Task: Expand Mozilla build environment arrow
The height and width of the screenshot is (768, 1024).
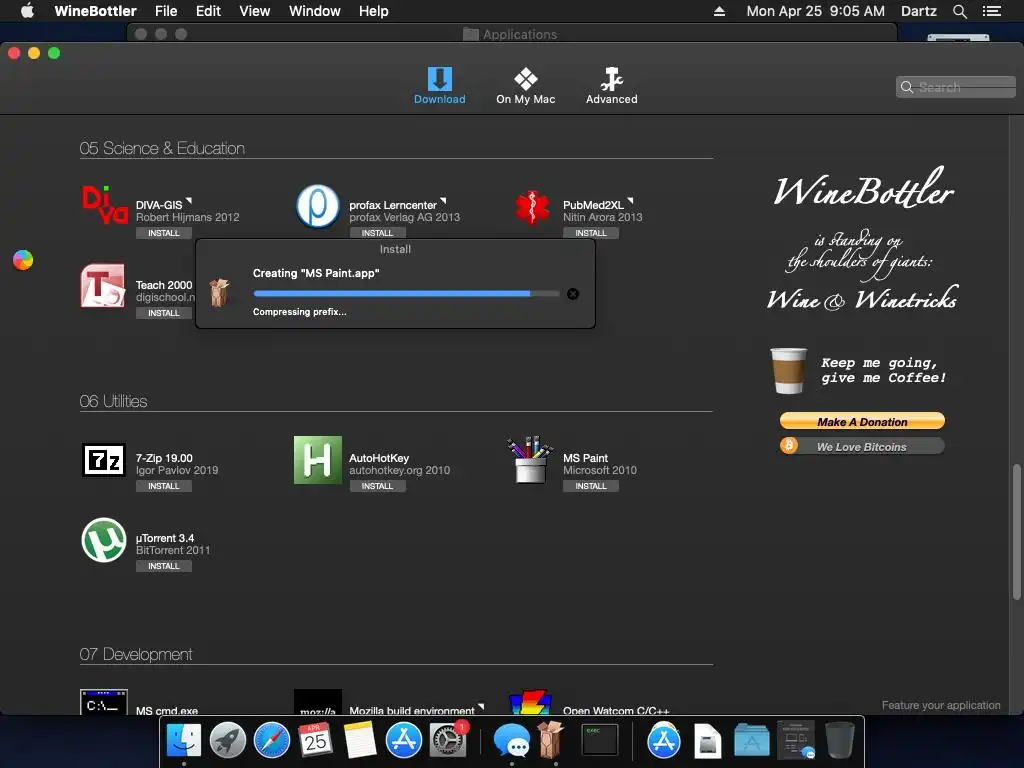Action: 481,707
